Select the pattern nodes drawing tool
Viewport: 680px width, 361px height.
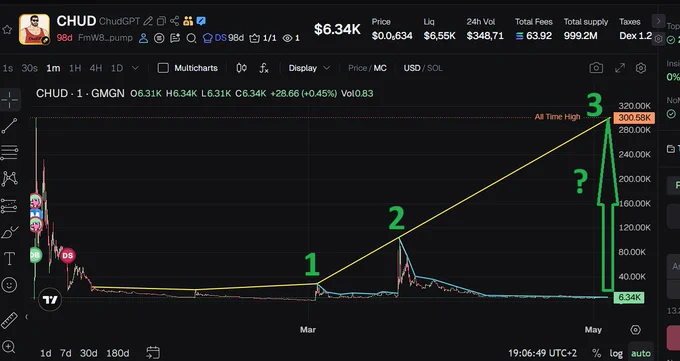coord(10,179)
